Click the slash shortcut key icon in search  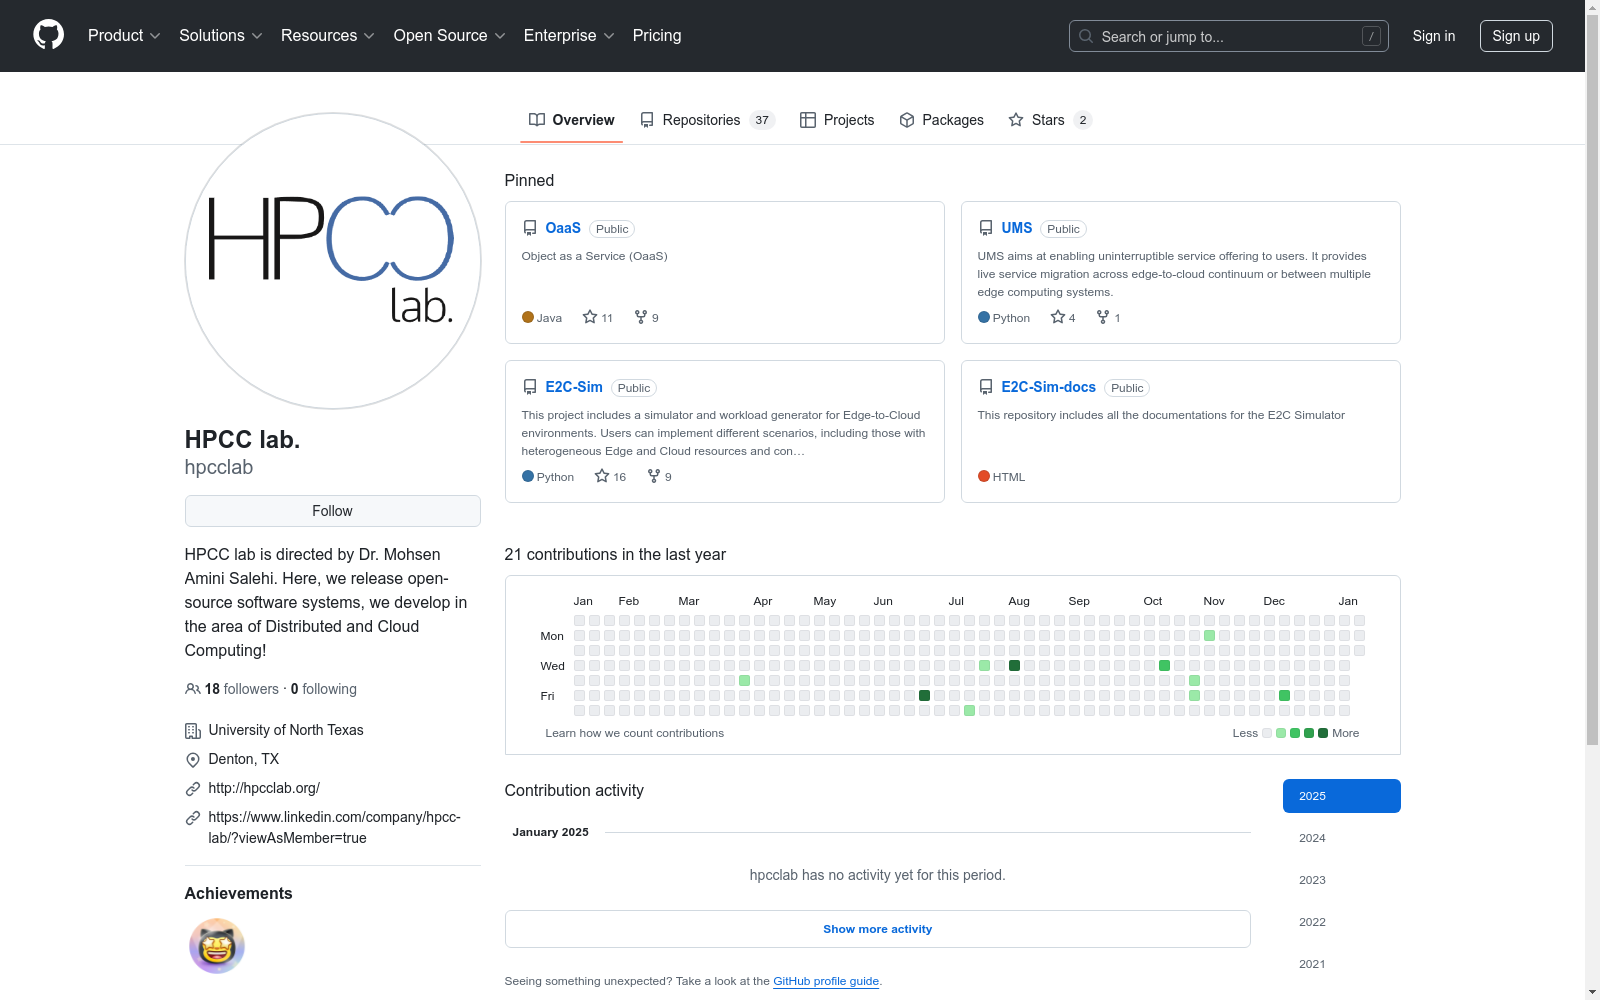pyautogui.click(x=1371, y=36)
